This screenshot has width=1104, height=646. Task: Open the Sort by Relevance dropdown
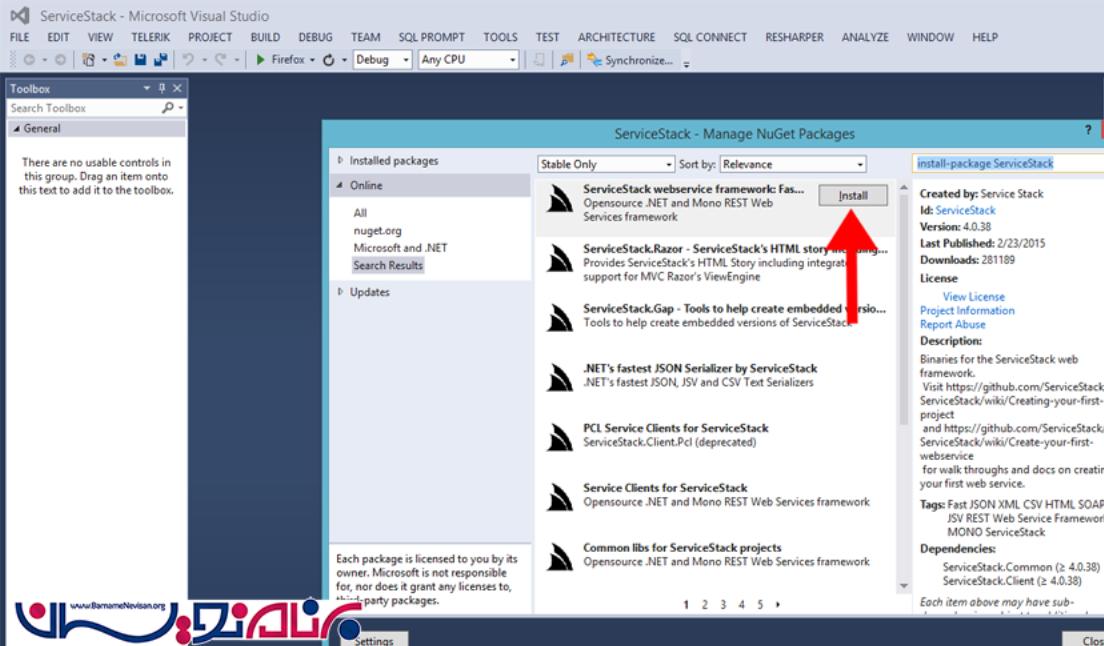pyautogui.click(x=793, y=164)
